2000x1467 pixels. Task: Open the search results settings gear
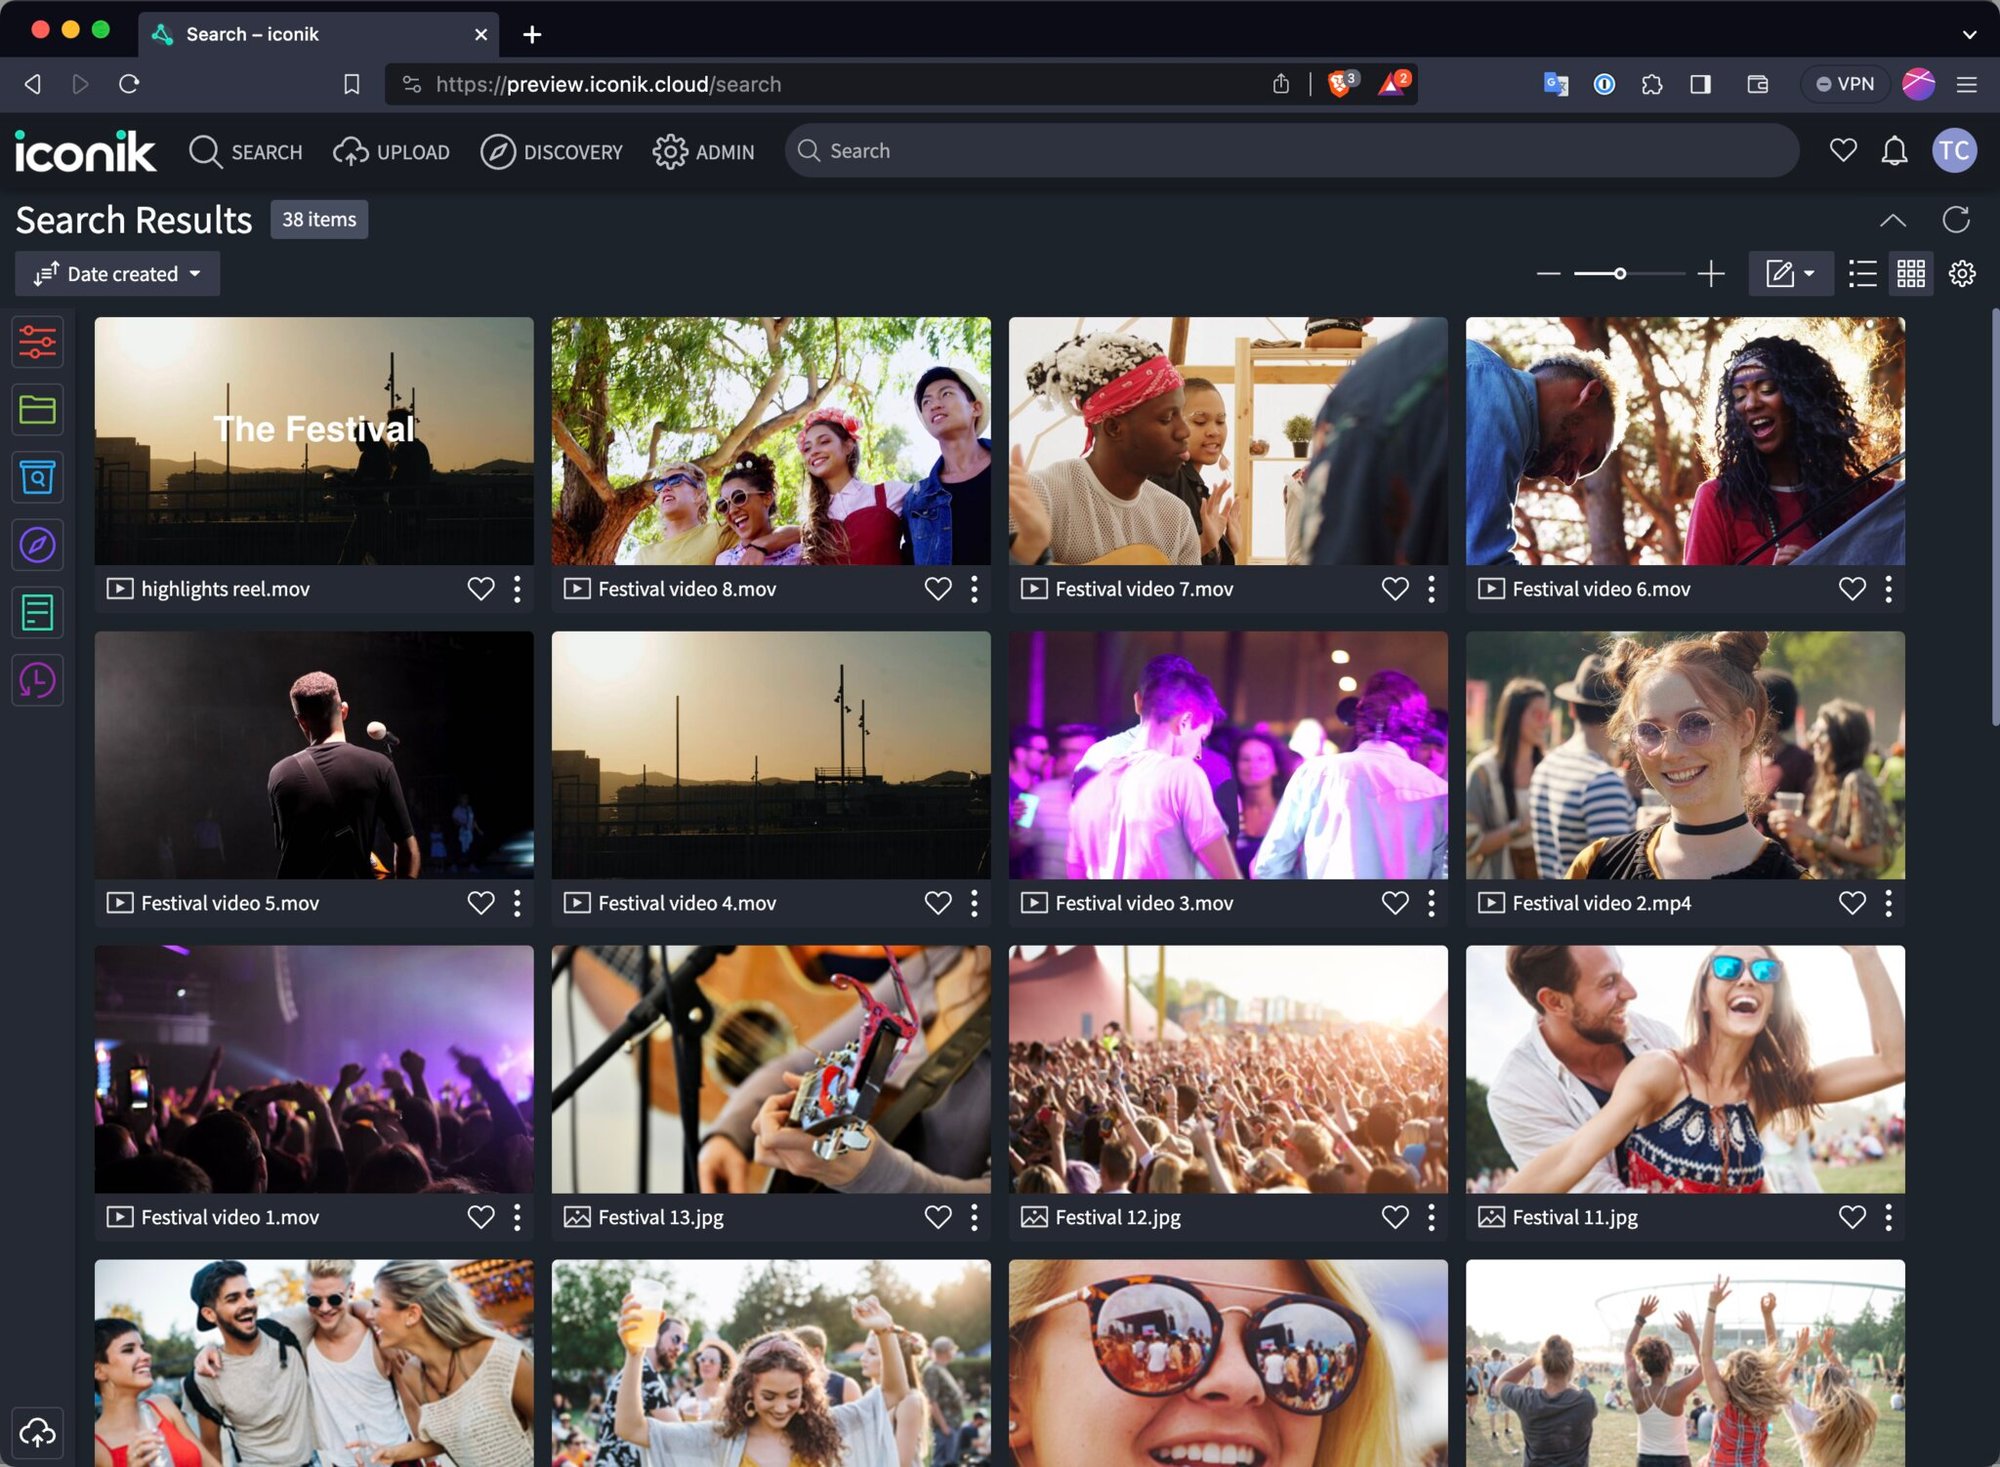(1961, 272)
